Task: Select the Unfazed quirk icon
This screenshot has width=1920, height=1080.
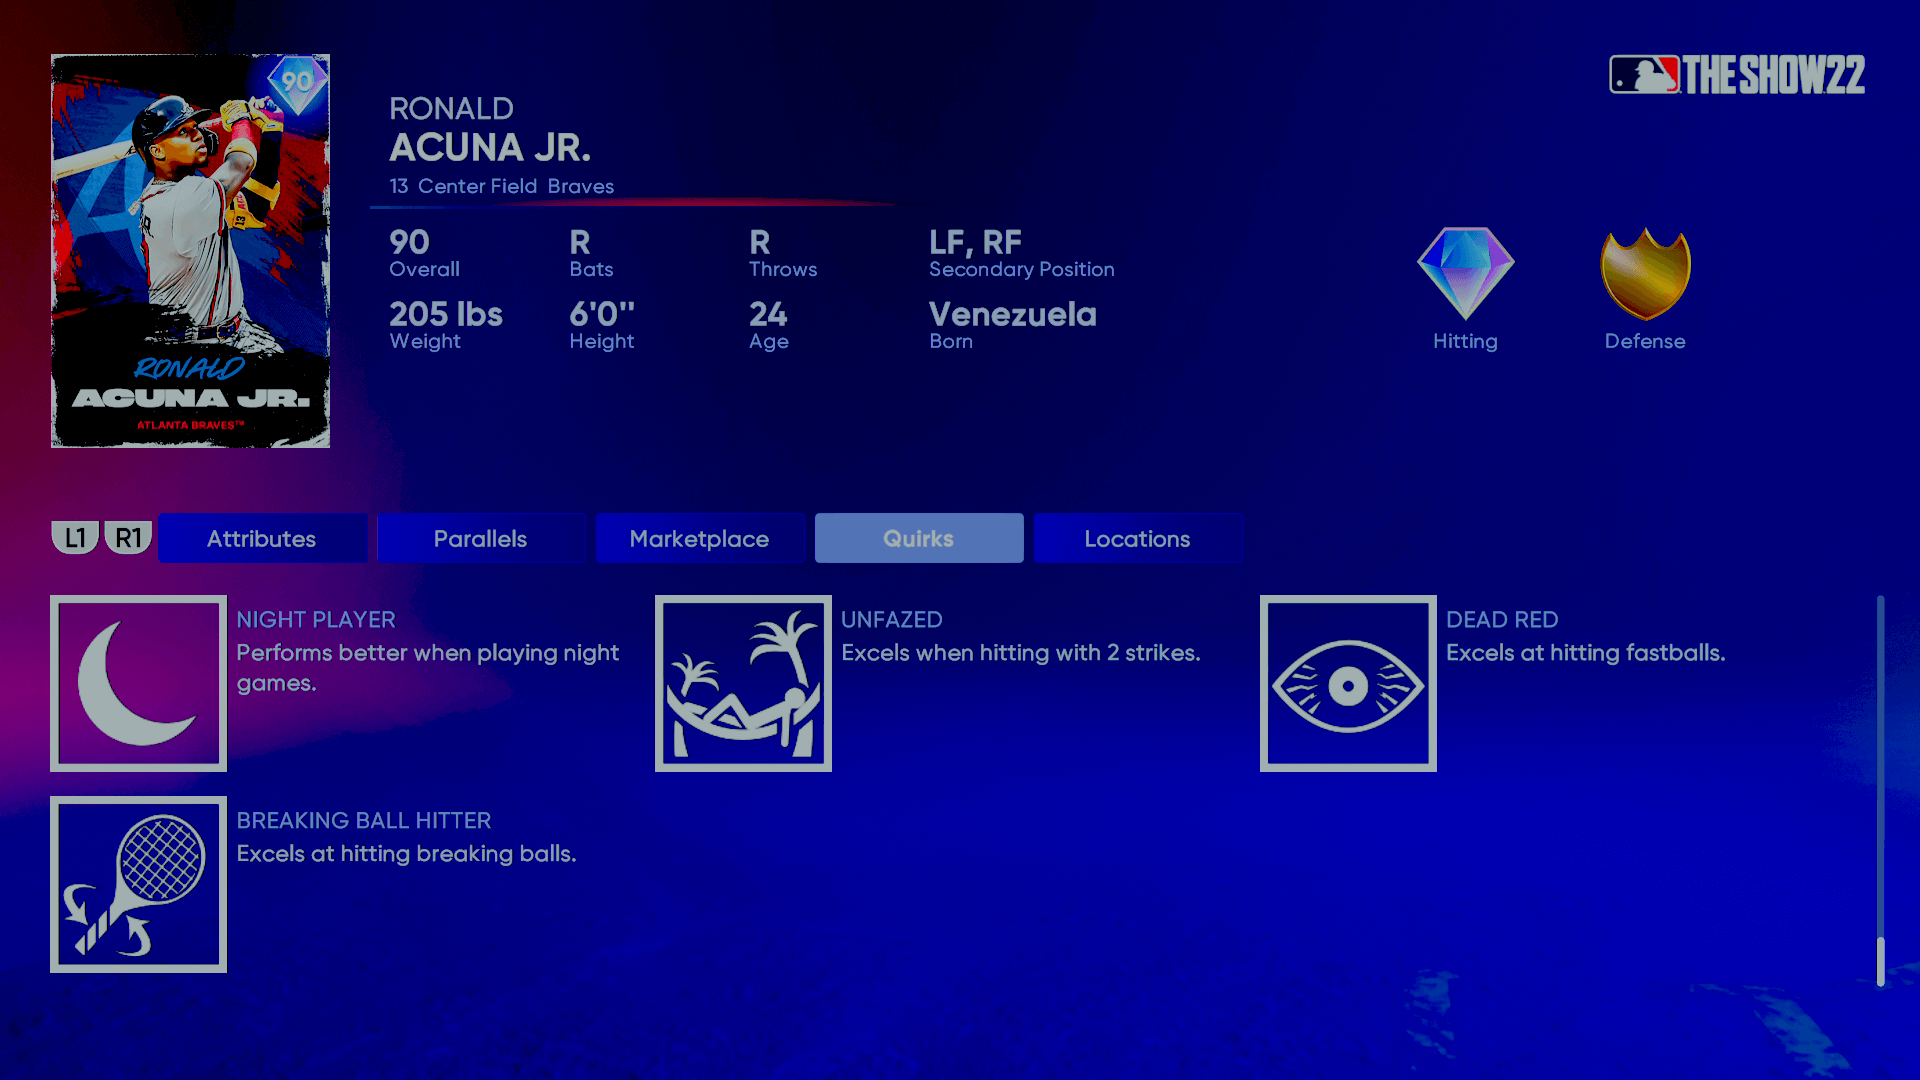Action: (744, 683)
